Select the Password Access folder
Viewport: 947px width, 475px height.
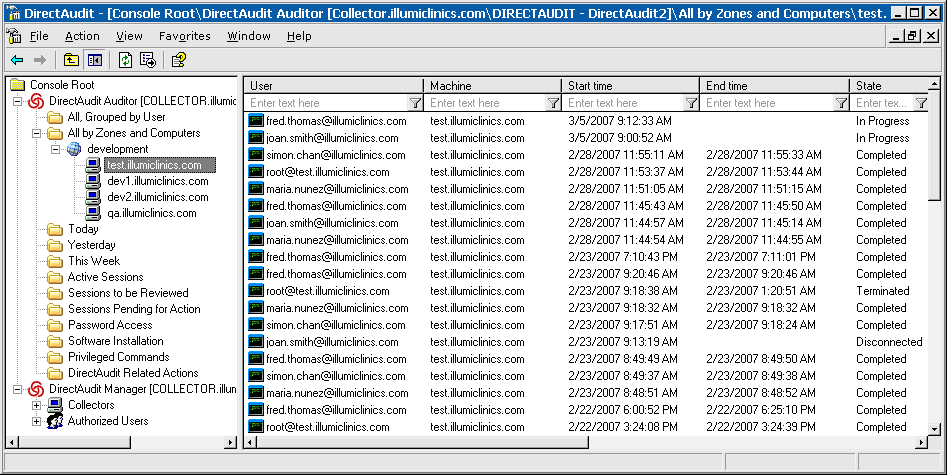pyautogui.click(x=110, y=325)
